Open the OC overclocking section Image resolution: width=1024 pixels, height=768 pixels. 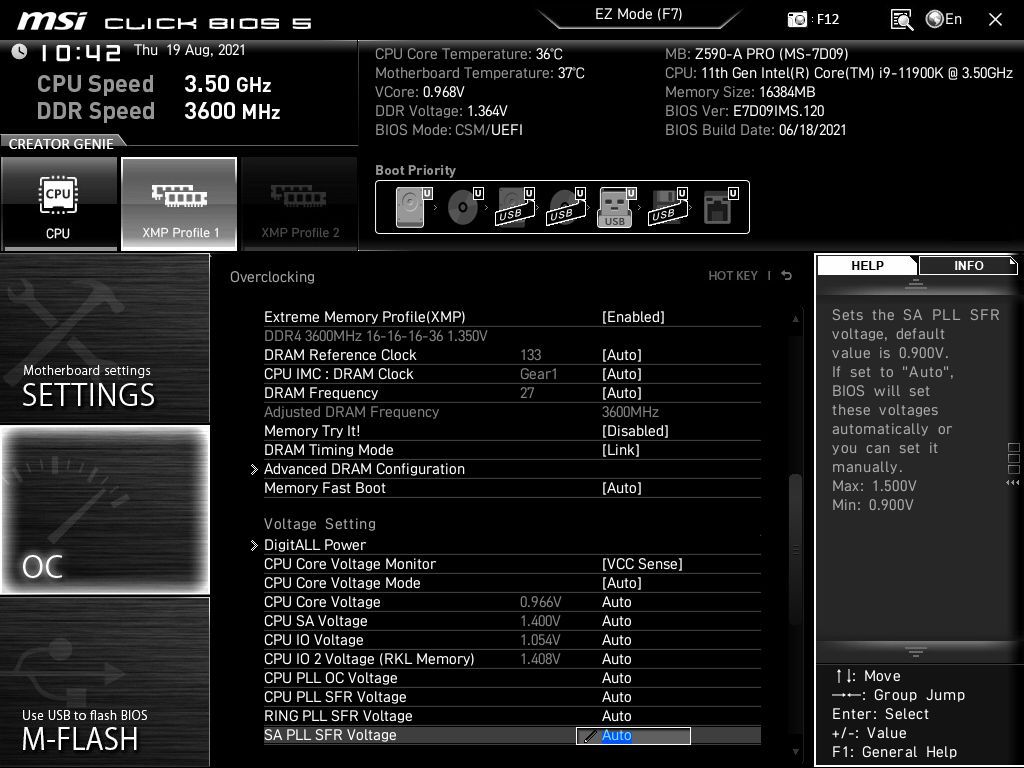(104, 510)
